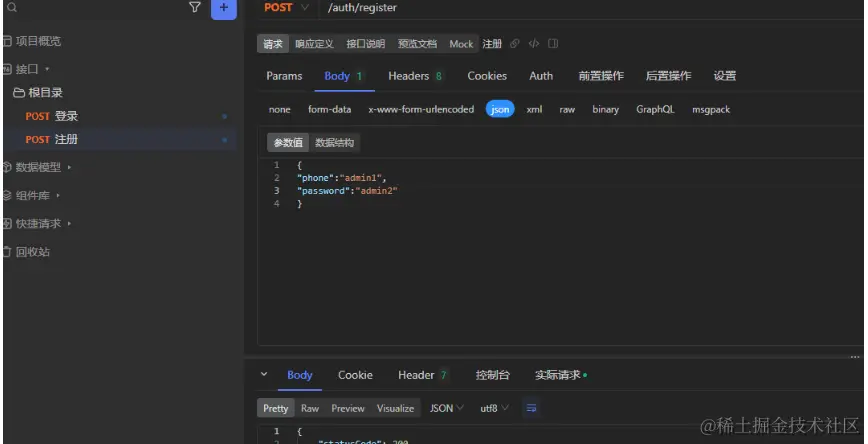The height and width of the screenshot is (444, 868).
Task: Switch to the 接口说明 tab
Action: click(365, 44)
